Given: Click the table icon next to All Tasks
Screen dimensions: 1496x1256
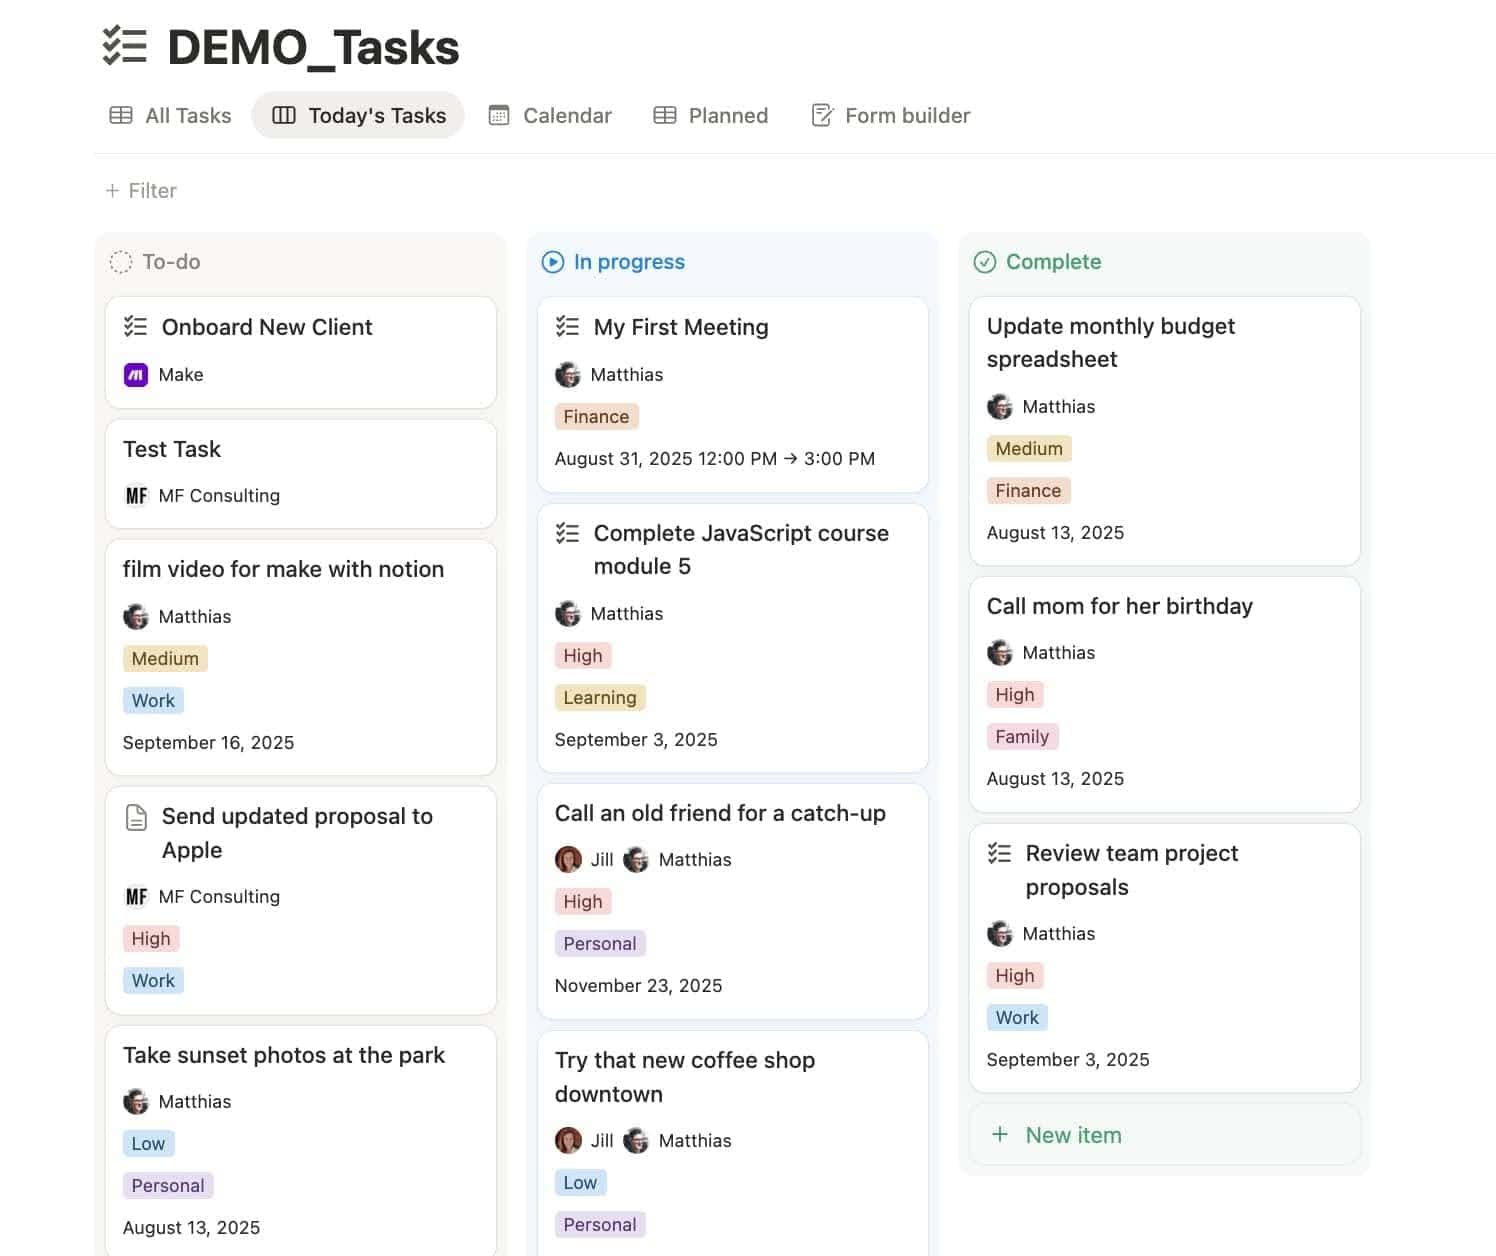Looking at the screenshot, I should pyautogui.click(x=121, y=115).
